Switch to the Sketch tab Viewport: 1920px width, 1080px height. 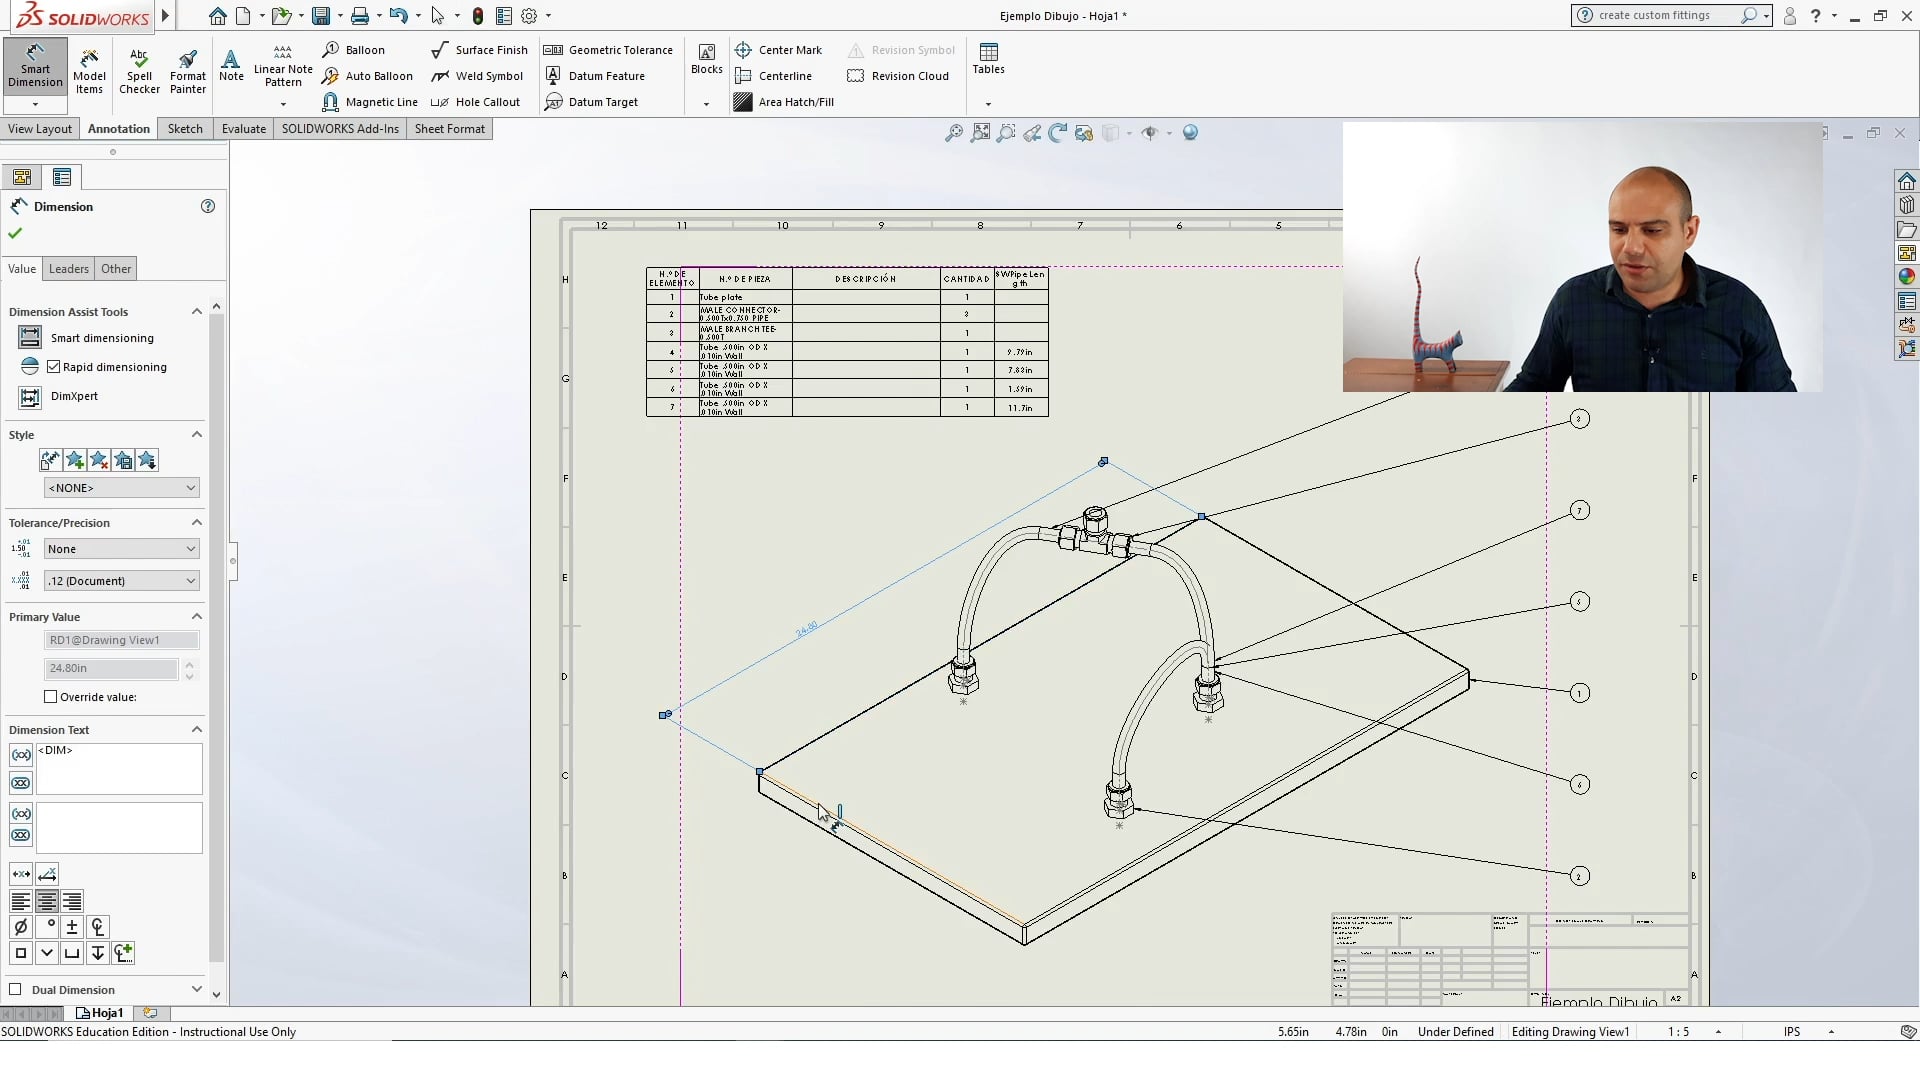(184, 128)
